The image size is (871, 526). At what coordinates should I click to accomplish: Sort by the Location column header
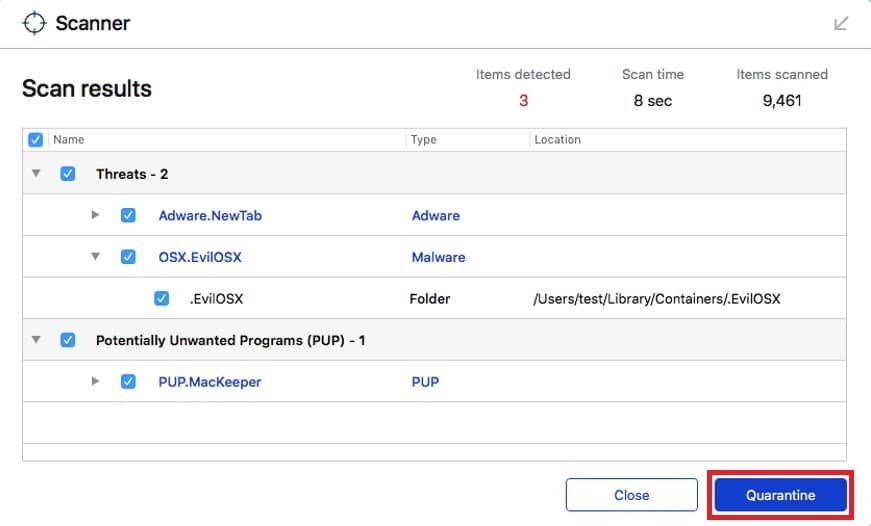(558, 140)
